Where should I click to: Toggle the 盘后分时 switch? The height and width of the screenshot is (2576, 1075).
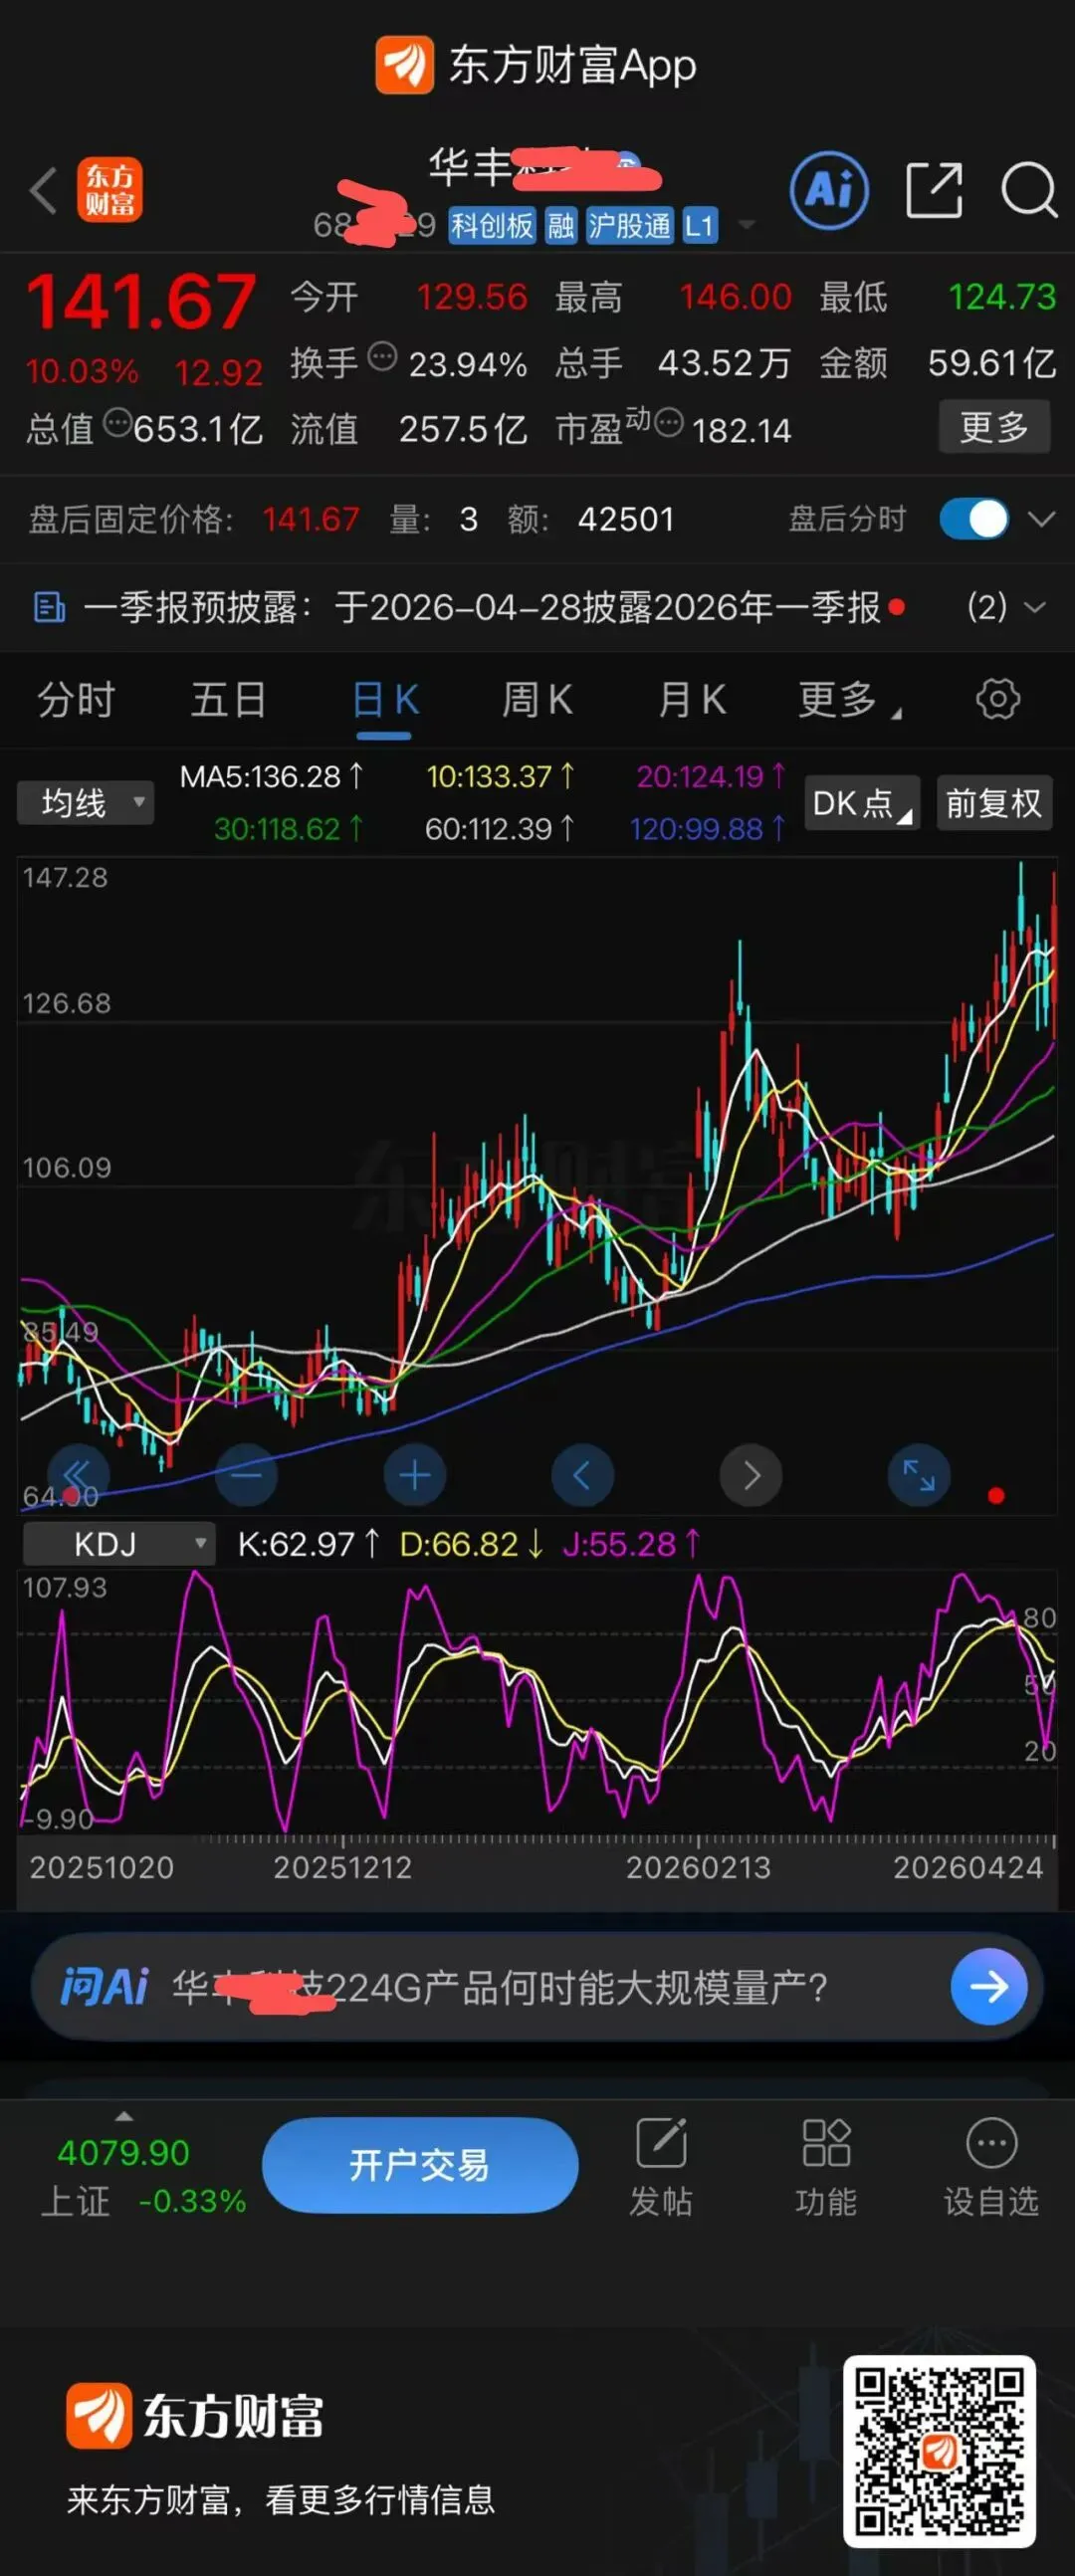(973, 518)
